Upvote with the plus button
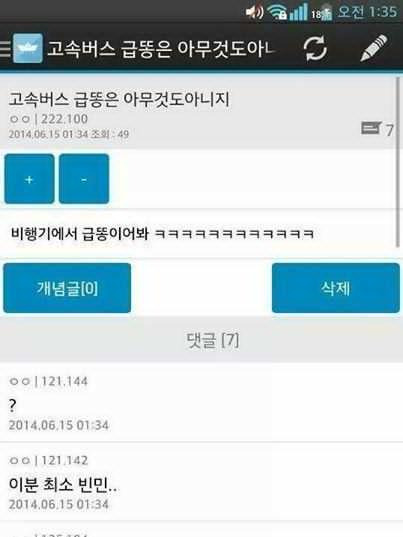 (29, 179)
